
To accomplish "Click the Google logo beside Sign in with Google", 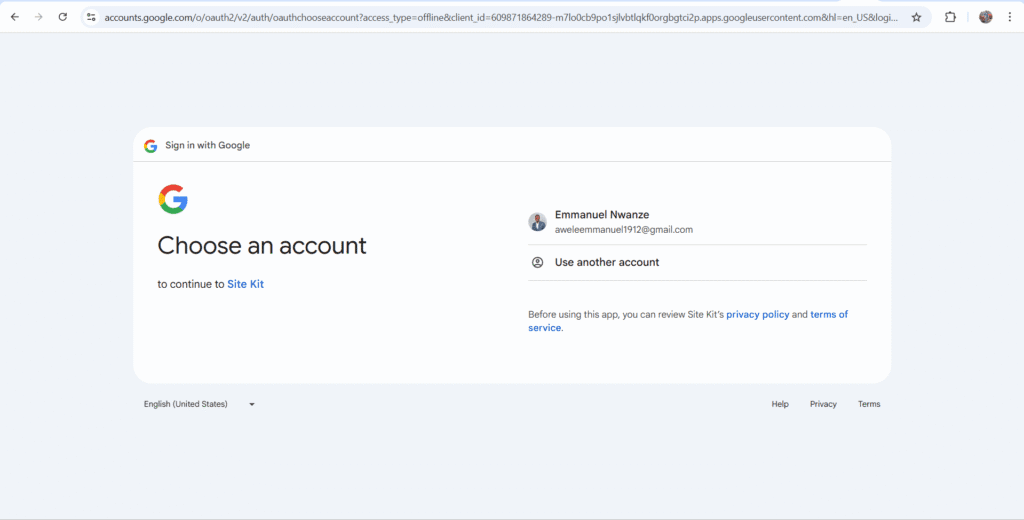I will coord(151,146).
